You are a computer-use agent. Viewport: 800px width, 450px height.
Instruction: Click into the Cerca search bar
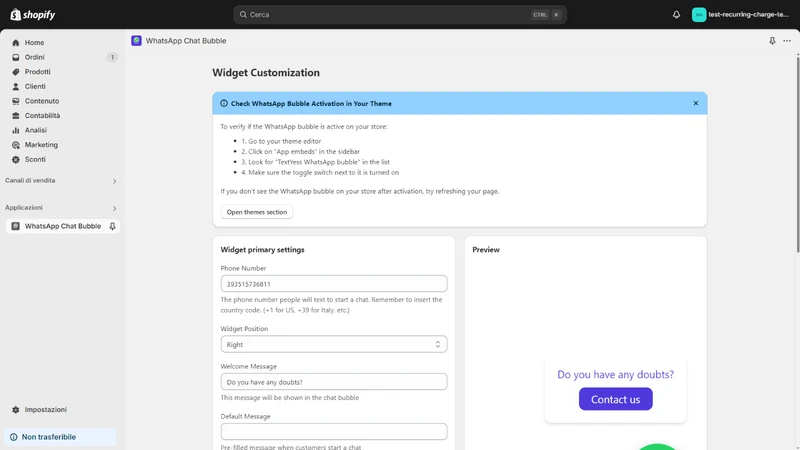[399, 15]
